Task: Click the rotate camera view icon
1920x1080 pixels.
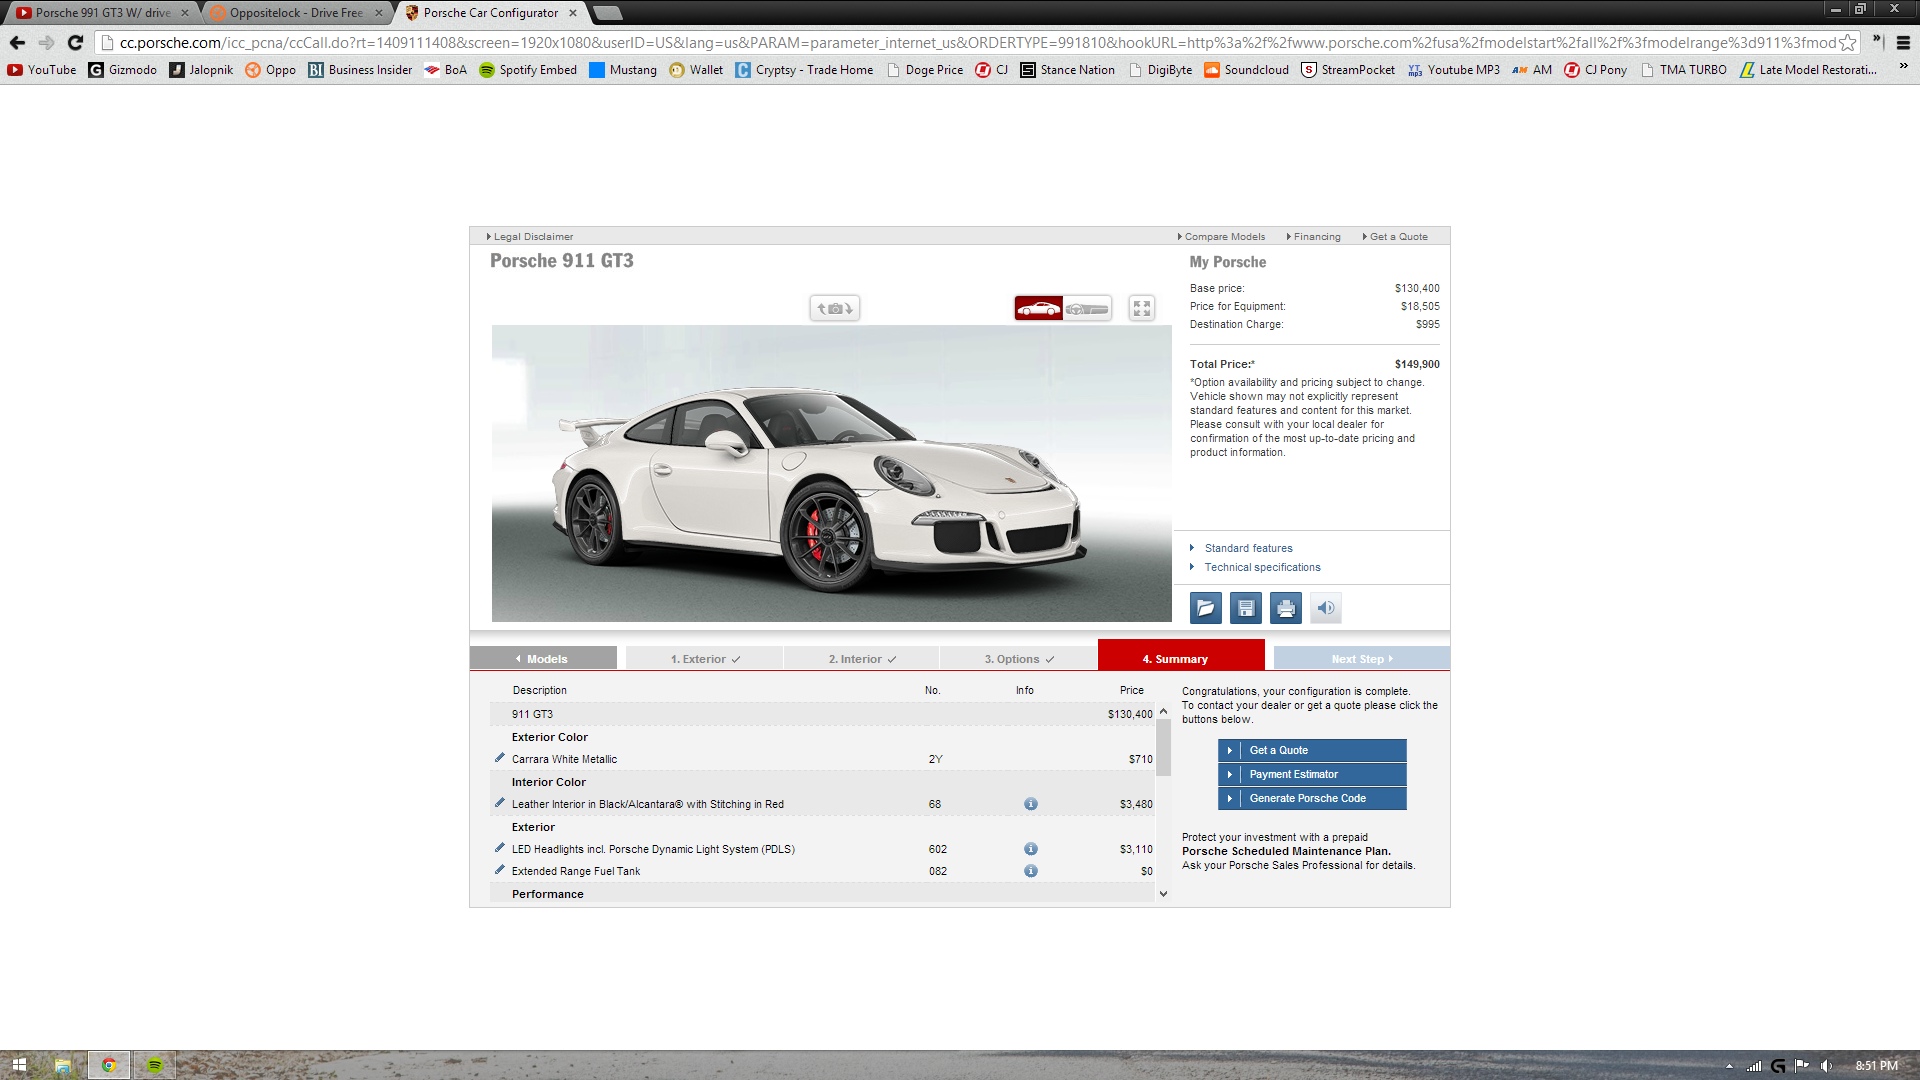Action: (x=835, y=308)
